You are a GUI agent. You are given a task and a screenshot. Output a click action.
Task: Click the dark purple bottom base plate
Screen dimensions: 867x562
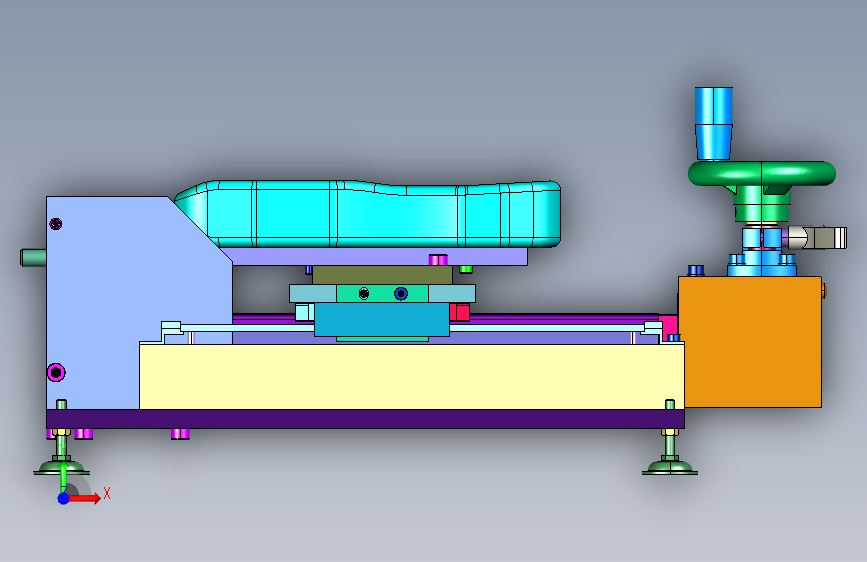[365, 419]
